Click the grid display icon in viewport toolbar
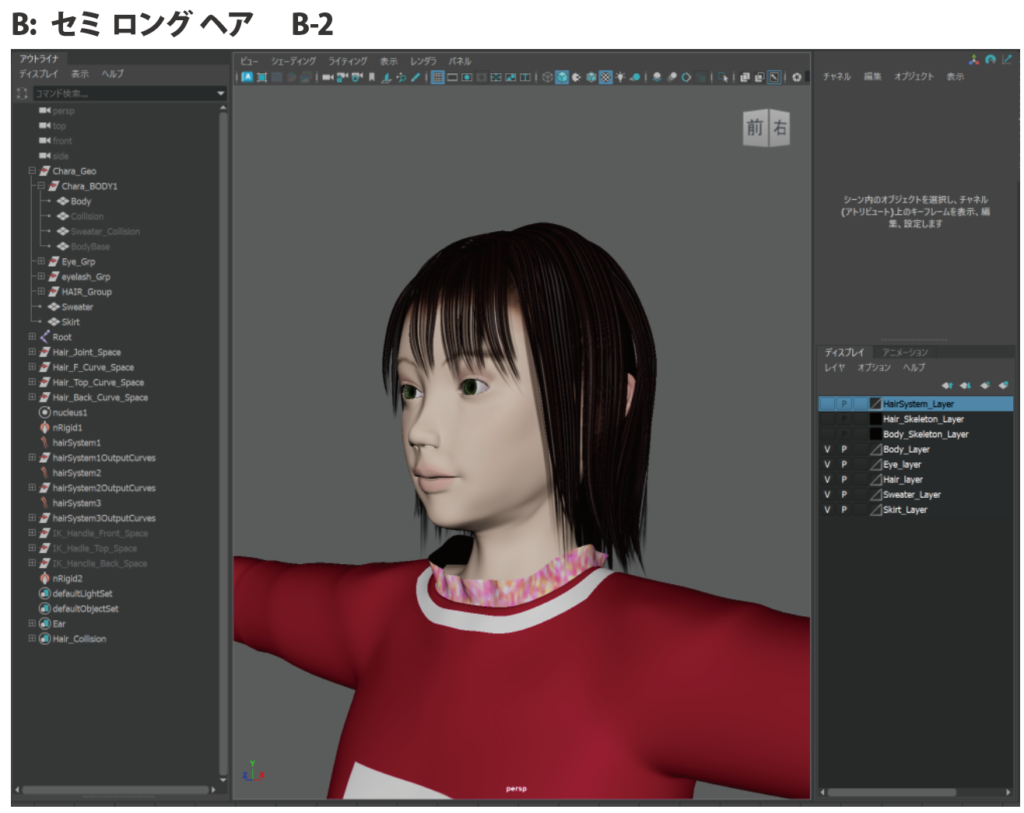1024x813 pixels. pyautogui.click(x=438, y=77)
